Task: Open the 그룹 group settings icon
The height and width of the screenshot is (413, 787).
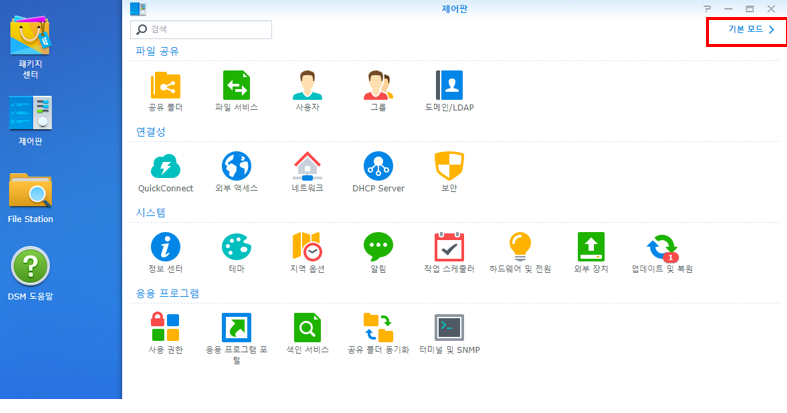Action: pyautogui.click(x=378, y=85)
